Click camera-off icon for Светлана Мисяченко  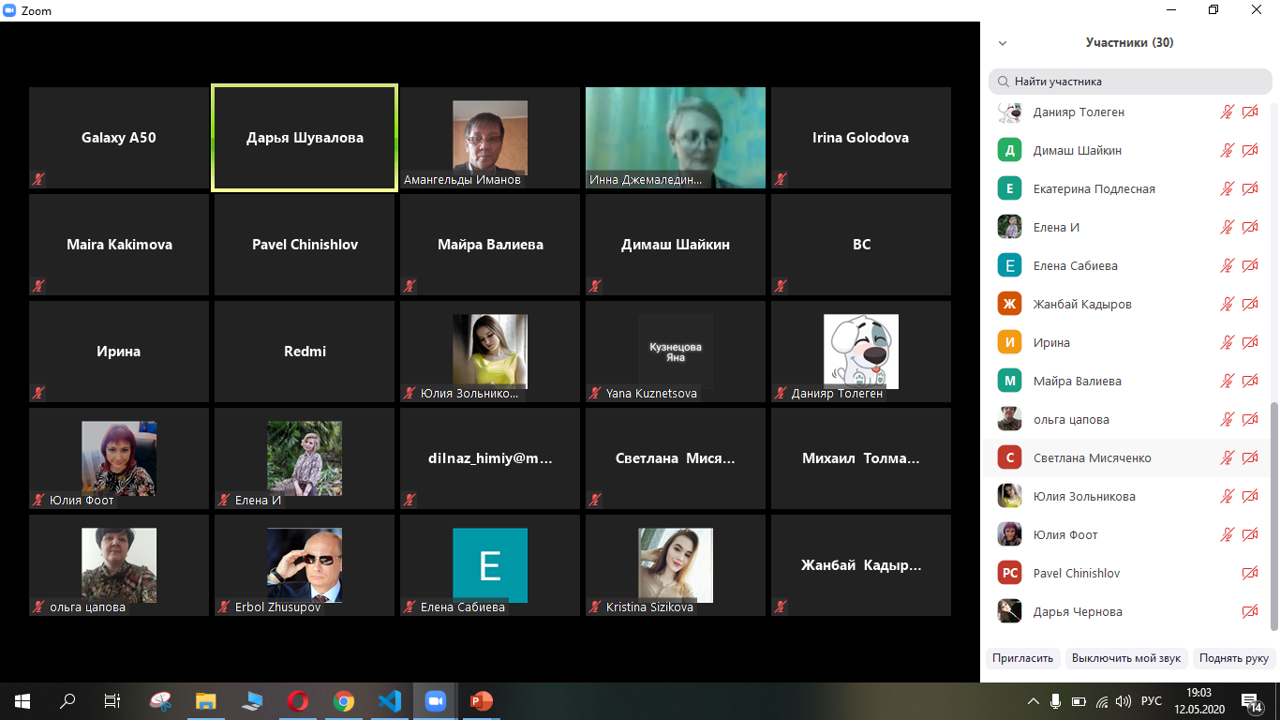1250,458
